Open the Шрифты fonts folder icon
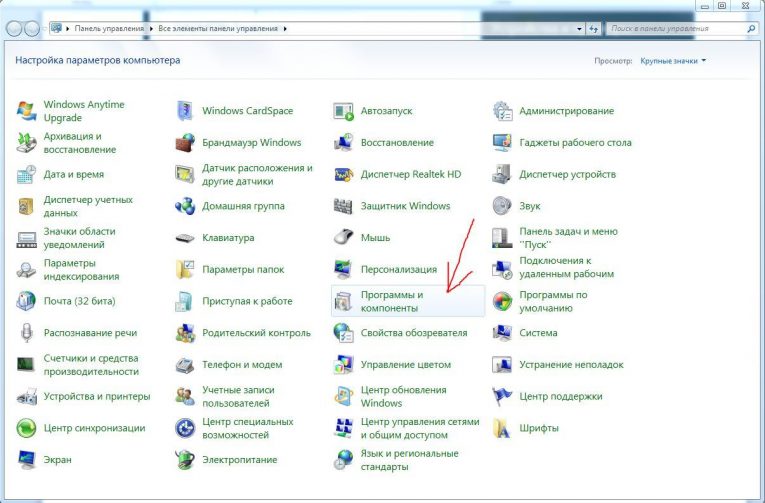Screen dimensions: 765x503 pyautogui.click(x=502, y=428)
